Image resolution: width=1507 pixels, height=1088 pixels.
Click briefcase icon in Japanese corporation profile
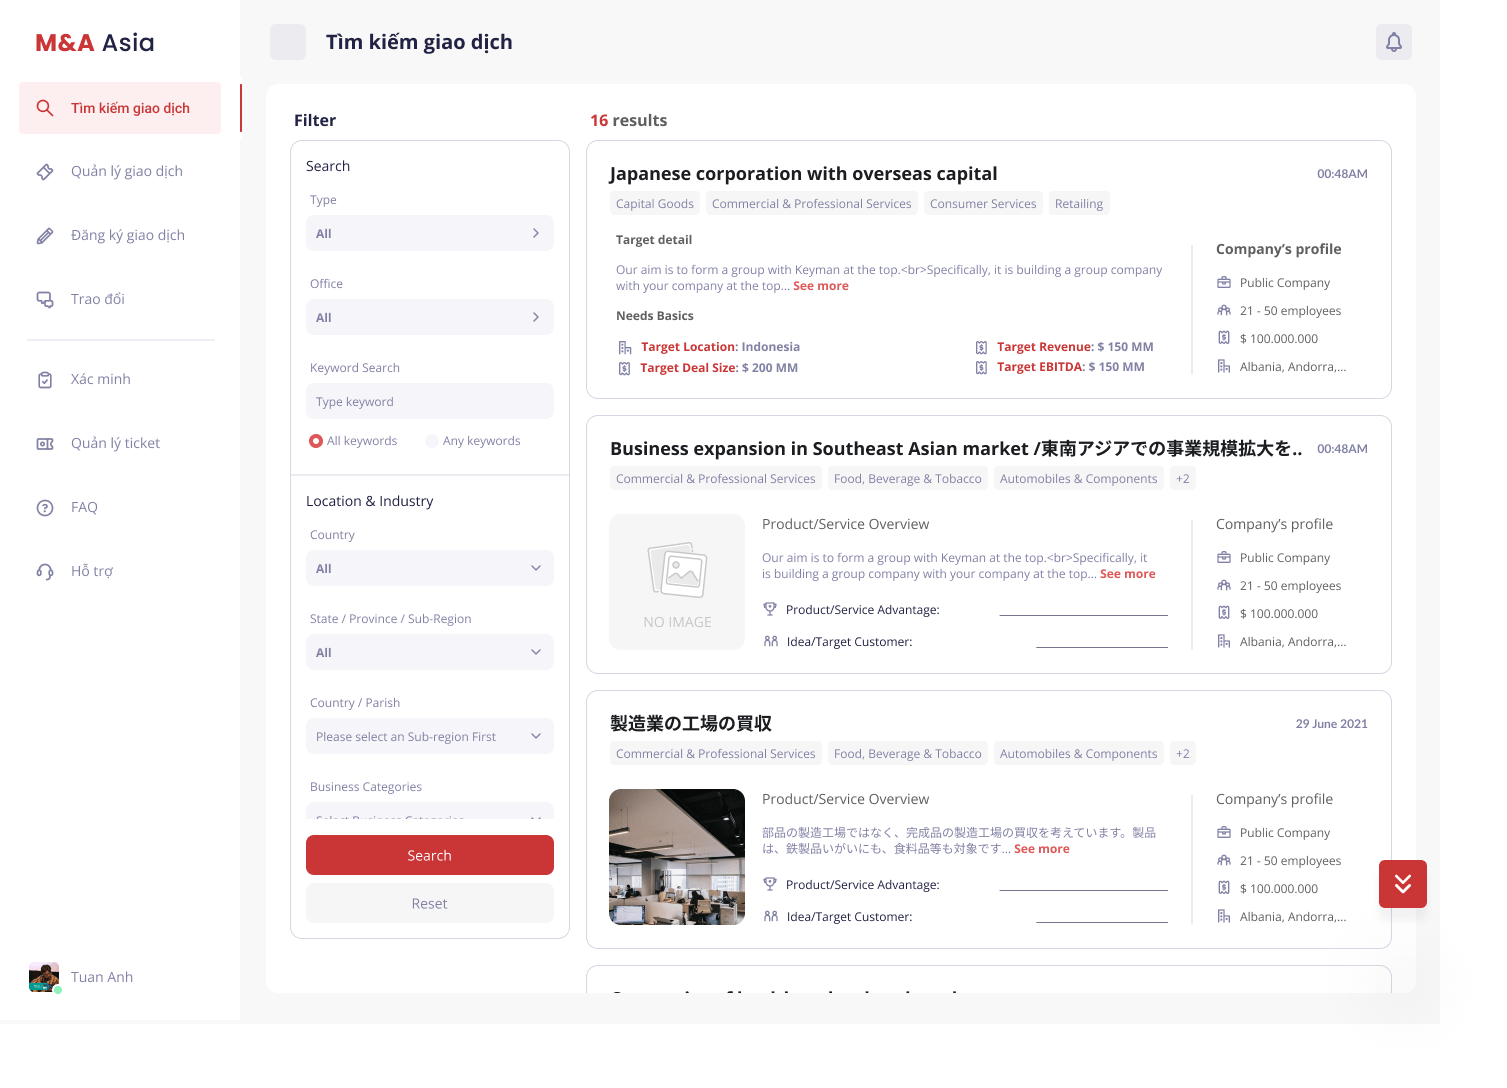pos(1224,282)
